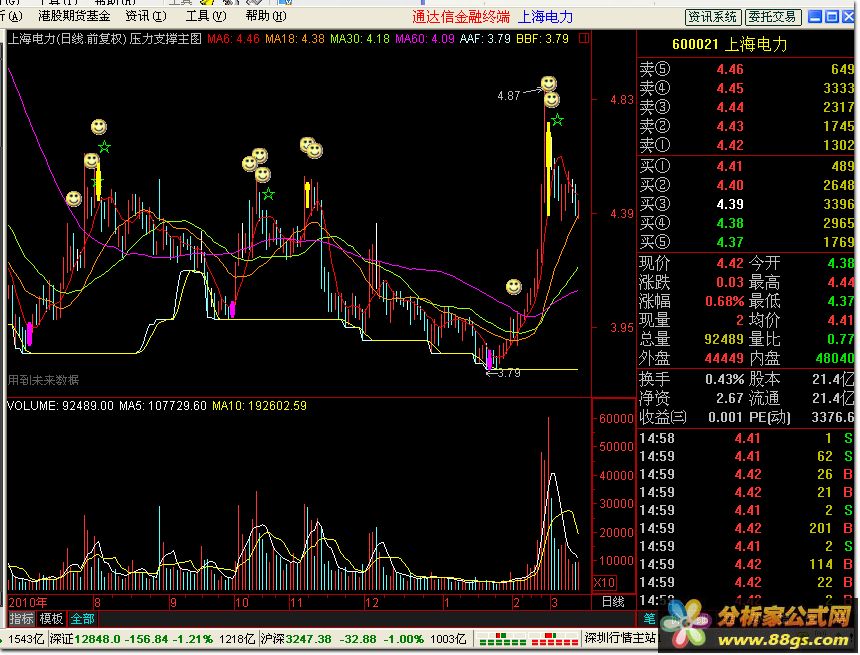This screenshot has height=655, width=860.
Task: Click the 现价 value 4.42
Action: pyautogui.click(x=730, y=263)
